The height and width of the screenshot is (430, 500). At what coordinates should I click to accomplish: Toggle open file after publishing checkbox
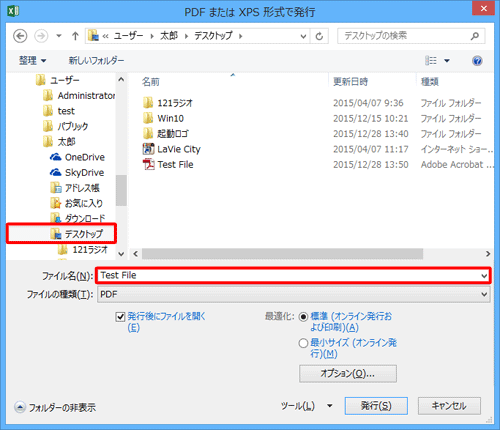coord(120,317)
